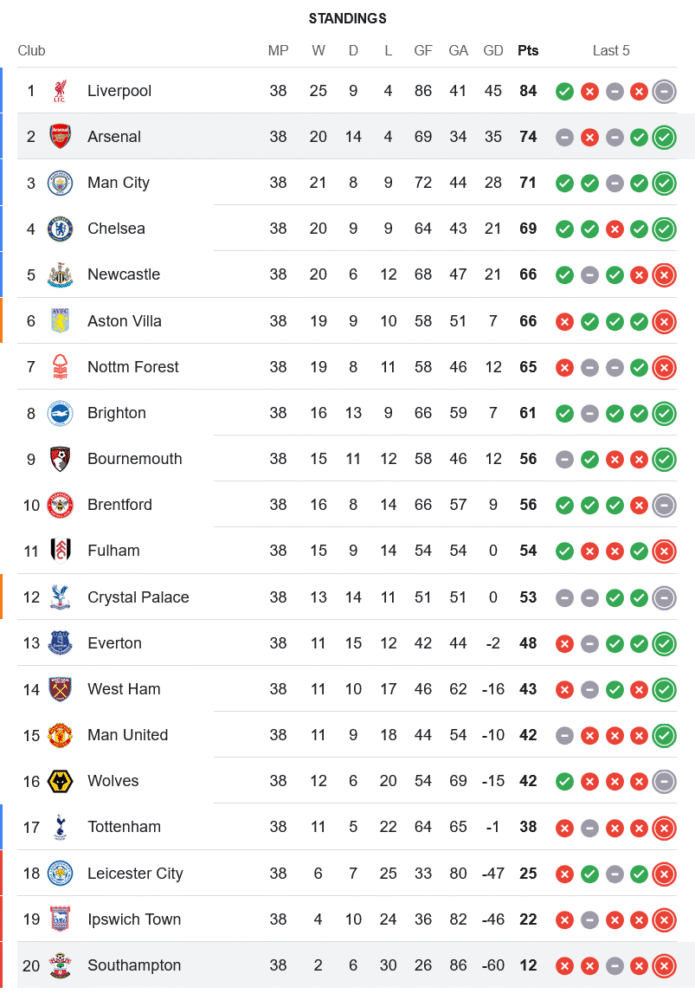Click Southampton's most recent loss icon
Screen dimensions: 695x1000
click(x=664, y=966)
